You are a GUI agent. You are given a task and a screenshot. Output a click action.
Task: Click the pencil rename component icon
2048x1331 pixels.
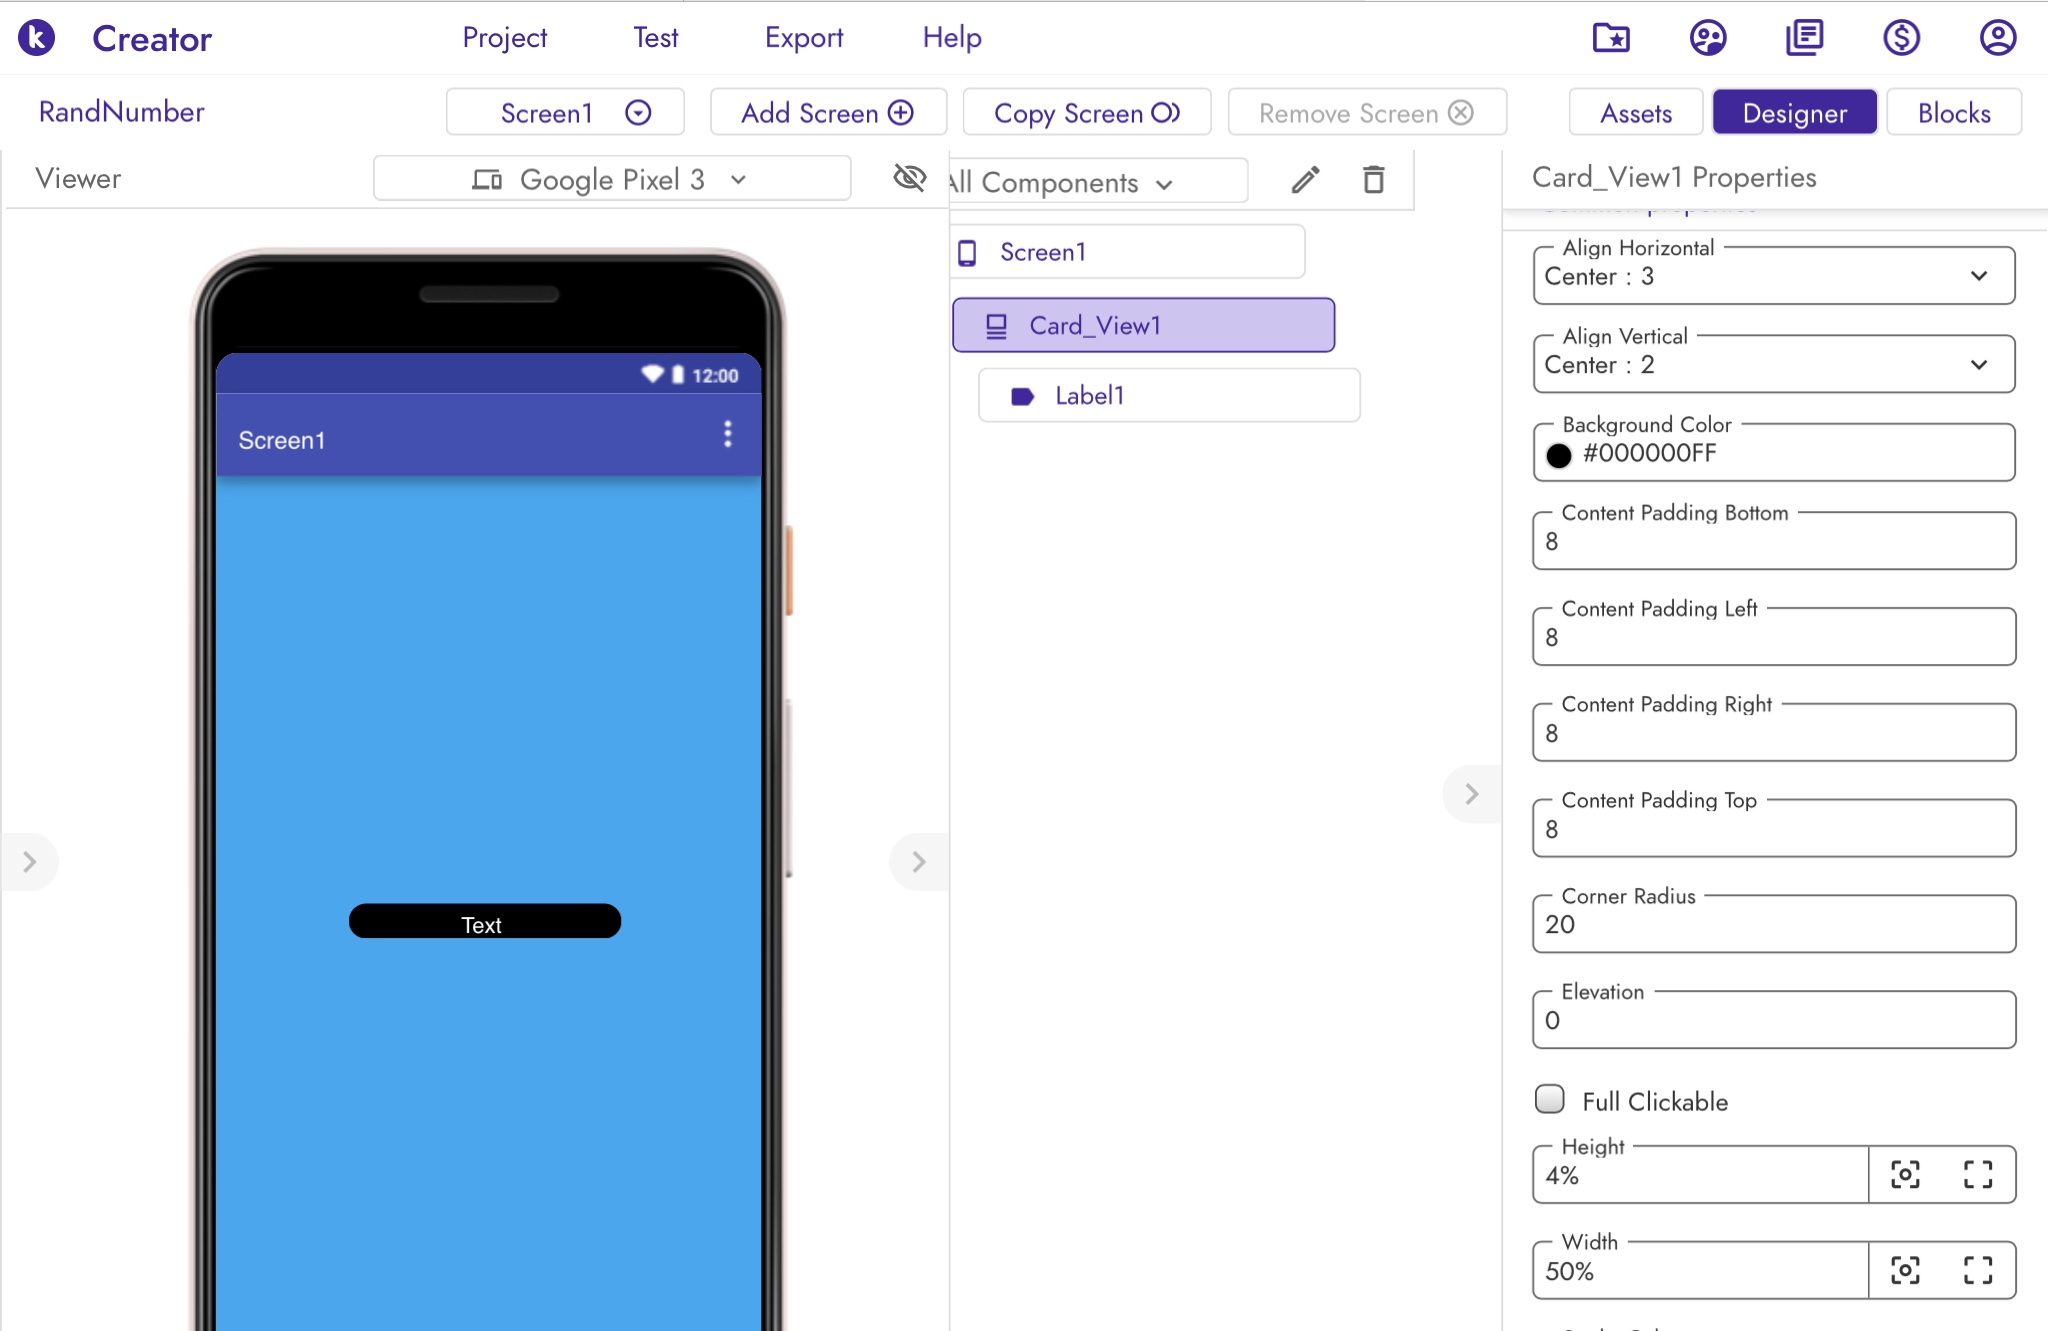[1305, 180]
